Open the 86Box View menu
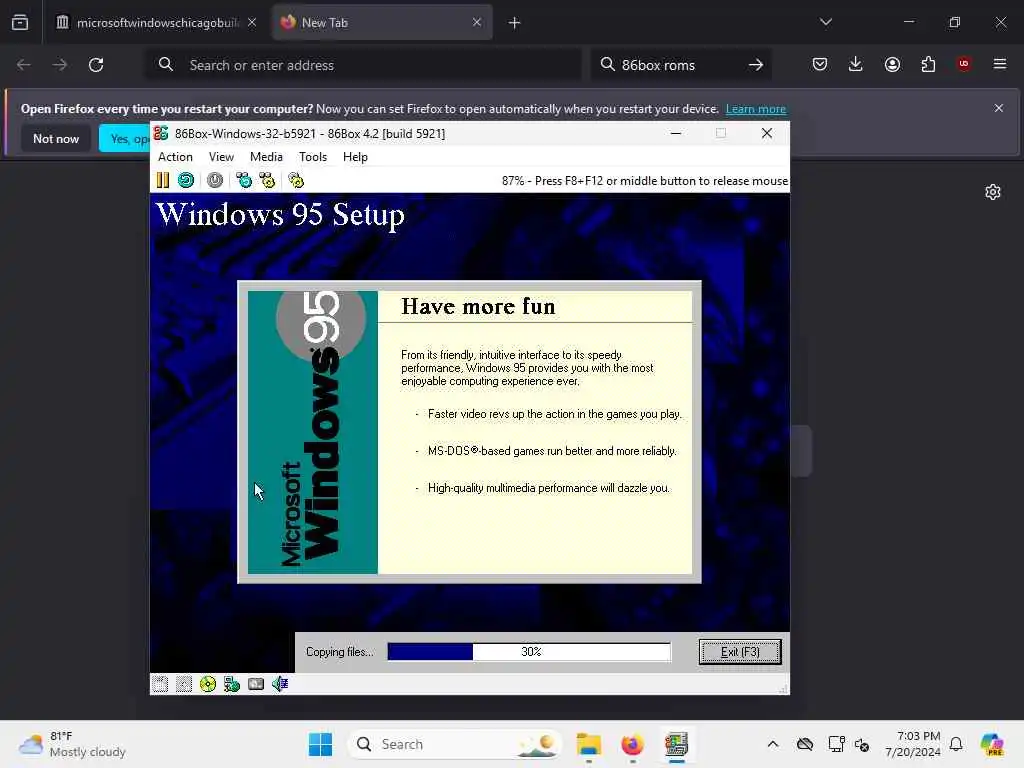Image resolution: width=1024 pixels, height=768 pixels. [221, 157]
